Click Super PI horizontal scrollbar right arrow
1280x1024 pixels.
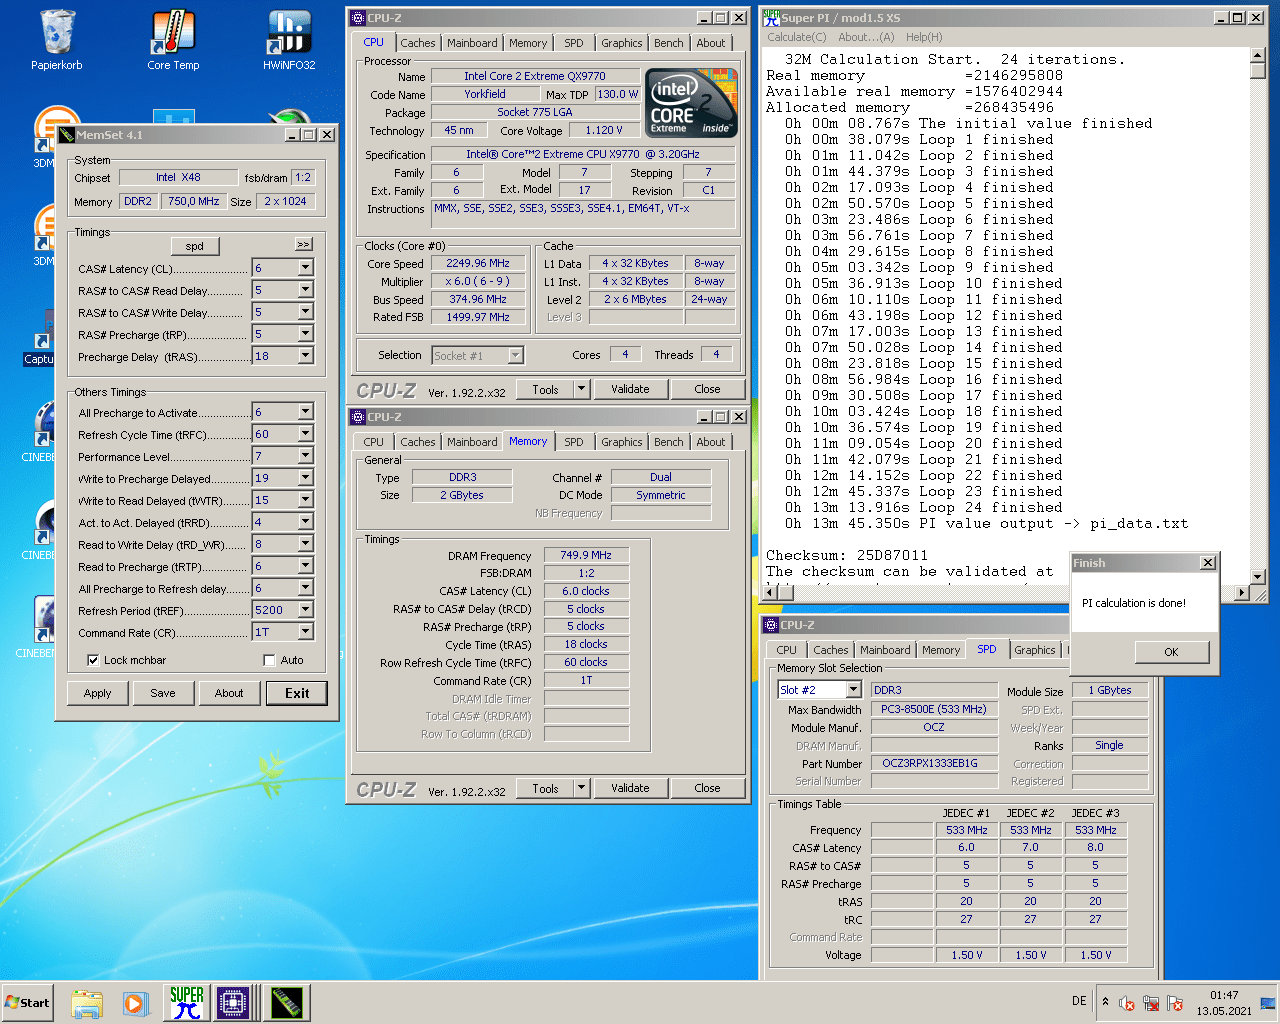coord(1242,593)
